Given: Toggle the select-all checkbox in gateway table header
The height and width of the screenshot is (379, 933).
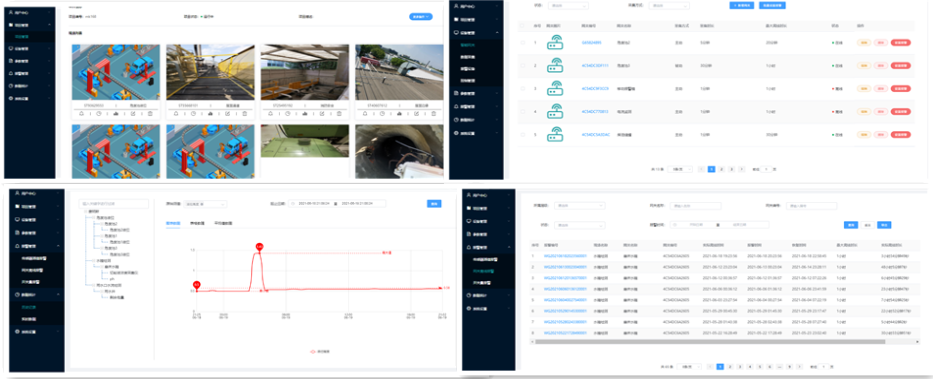Looking at the screenshot, I should (x=522, y=26).
